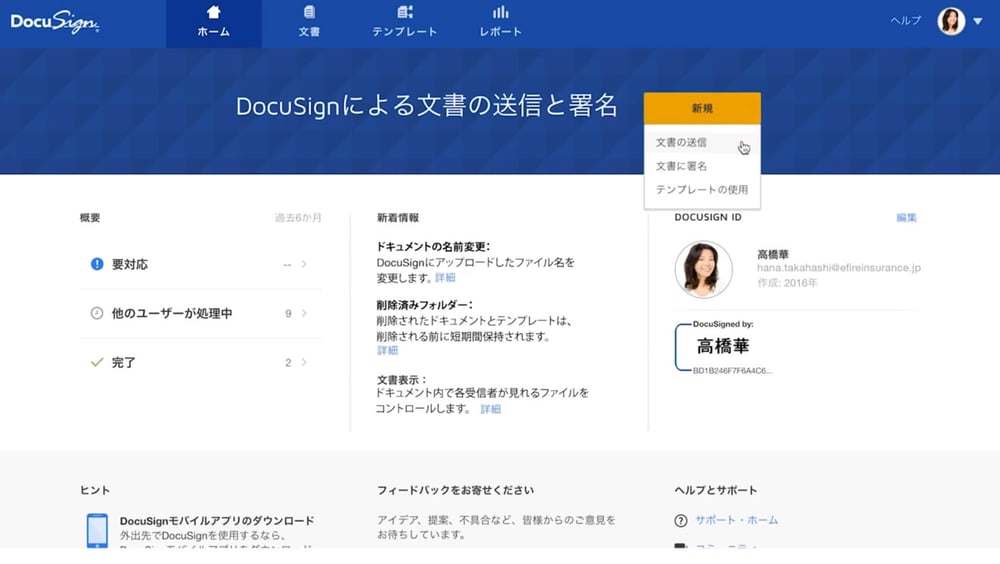
Task: Open the テンプレート tab
Action: pyautogui.click(x=404, y=24)
